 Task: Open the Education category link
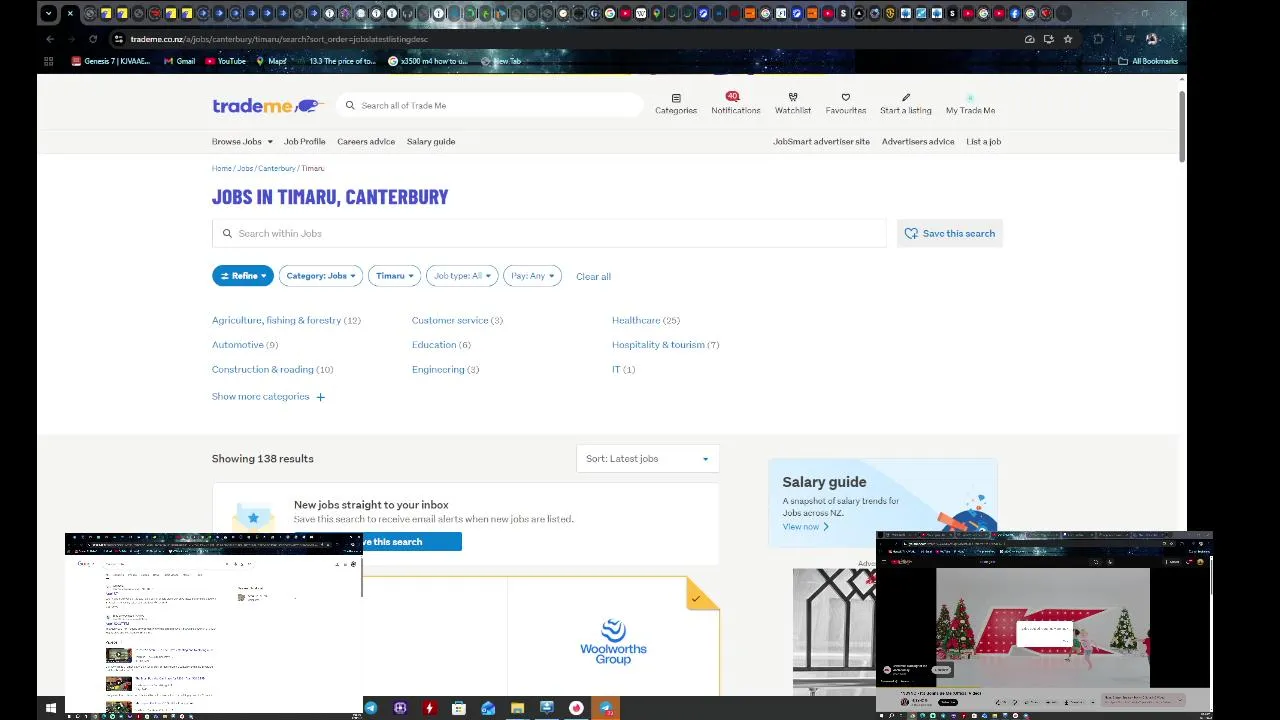441,345
